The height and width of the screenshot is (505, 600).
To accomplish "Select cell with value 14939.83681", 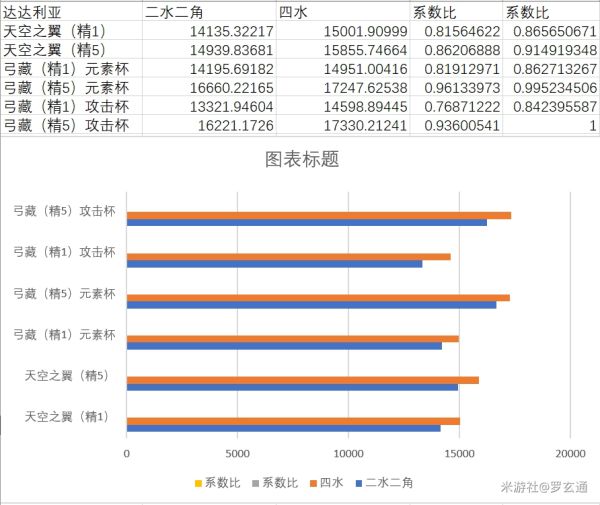I will (x=209, y=50).
